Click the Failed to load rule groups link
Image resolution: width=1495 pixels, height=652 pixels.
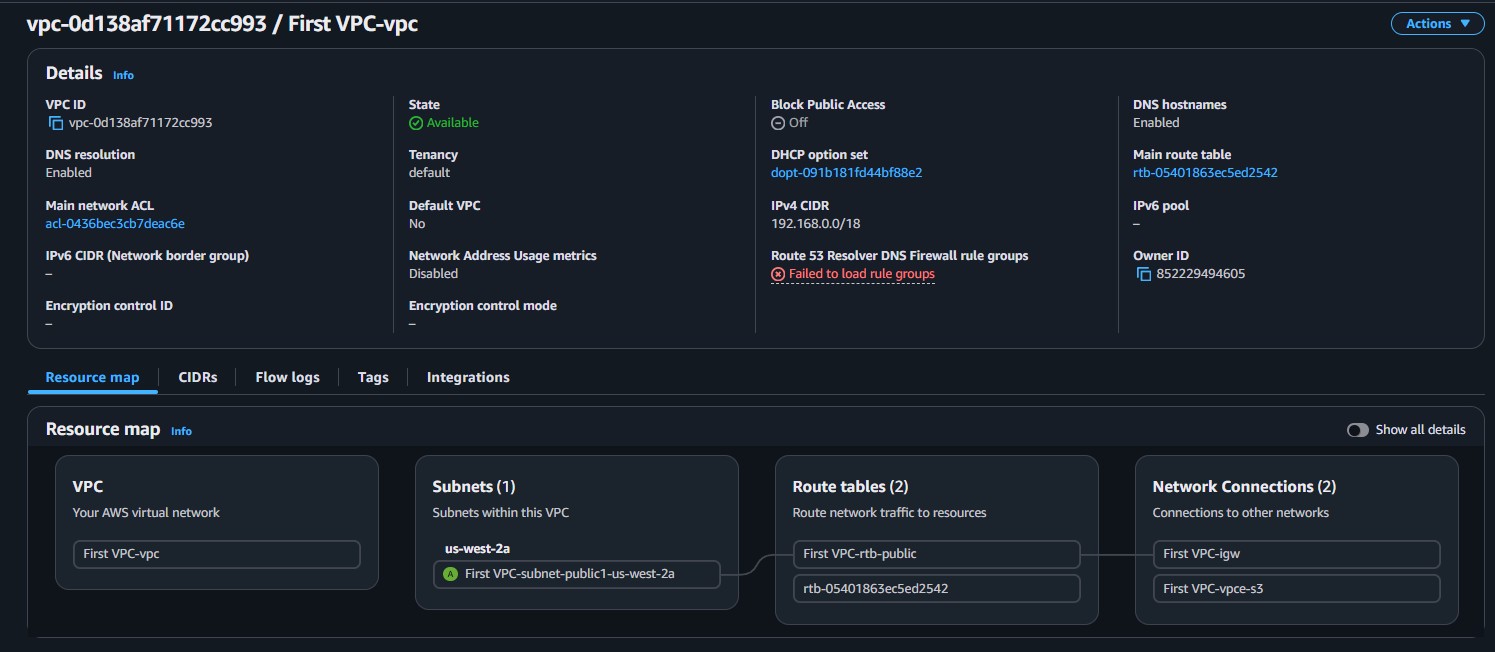[x=861, y=273]
